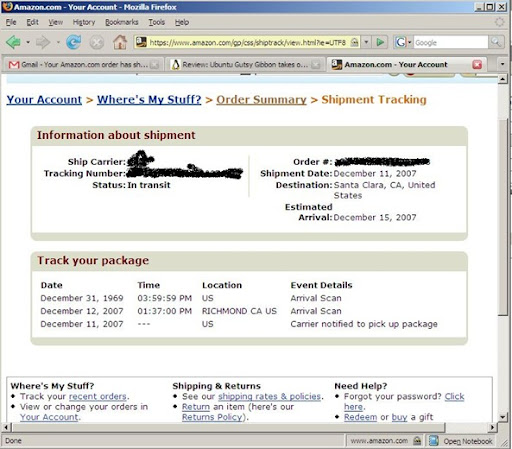Click the vertical scrollbar down arrow
This screenshot has height=449, width=512.
point(503,417)
